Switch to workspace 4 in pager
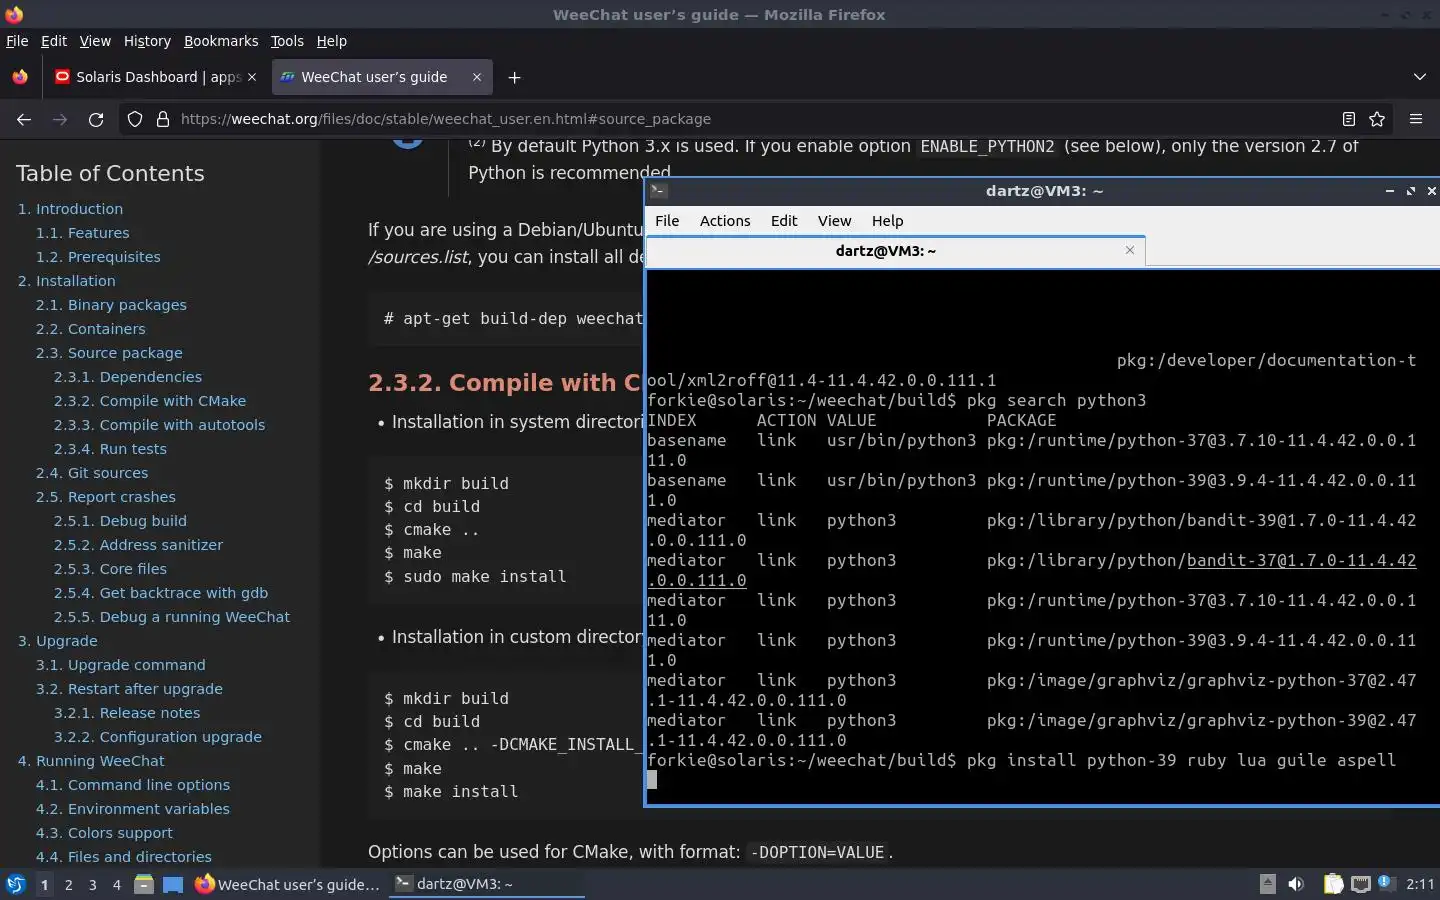Image resolution: width=1440 pixels, height=900 pixels. pos(117,884)
